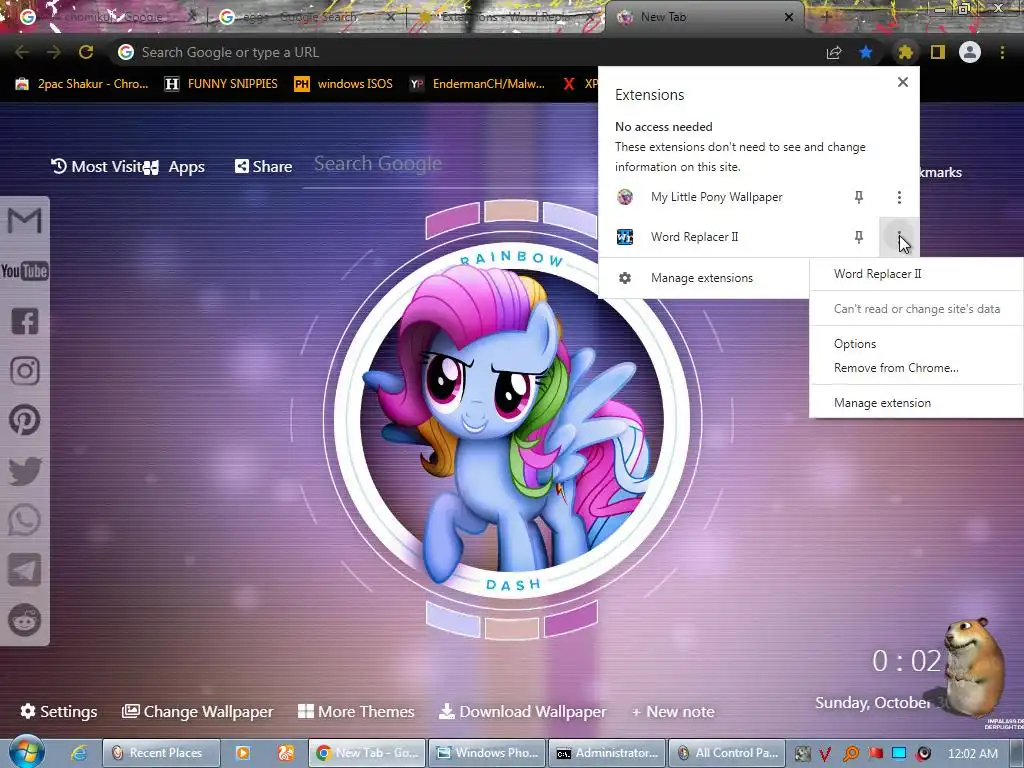Screen dimensions: 1024x768
Task: Select Options in the context menu
Action: [x=855, y=344]
